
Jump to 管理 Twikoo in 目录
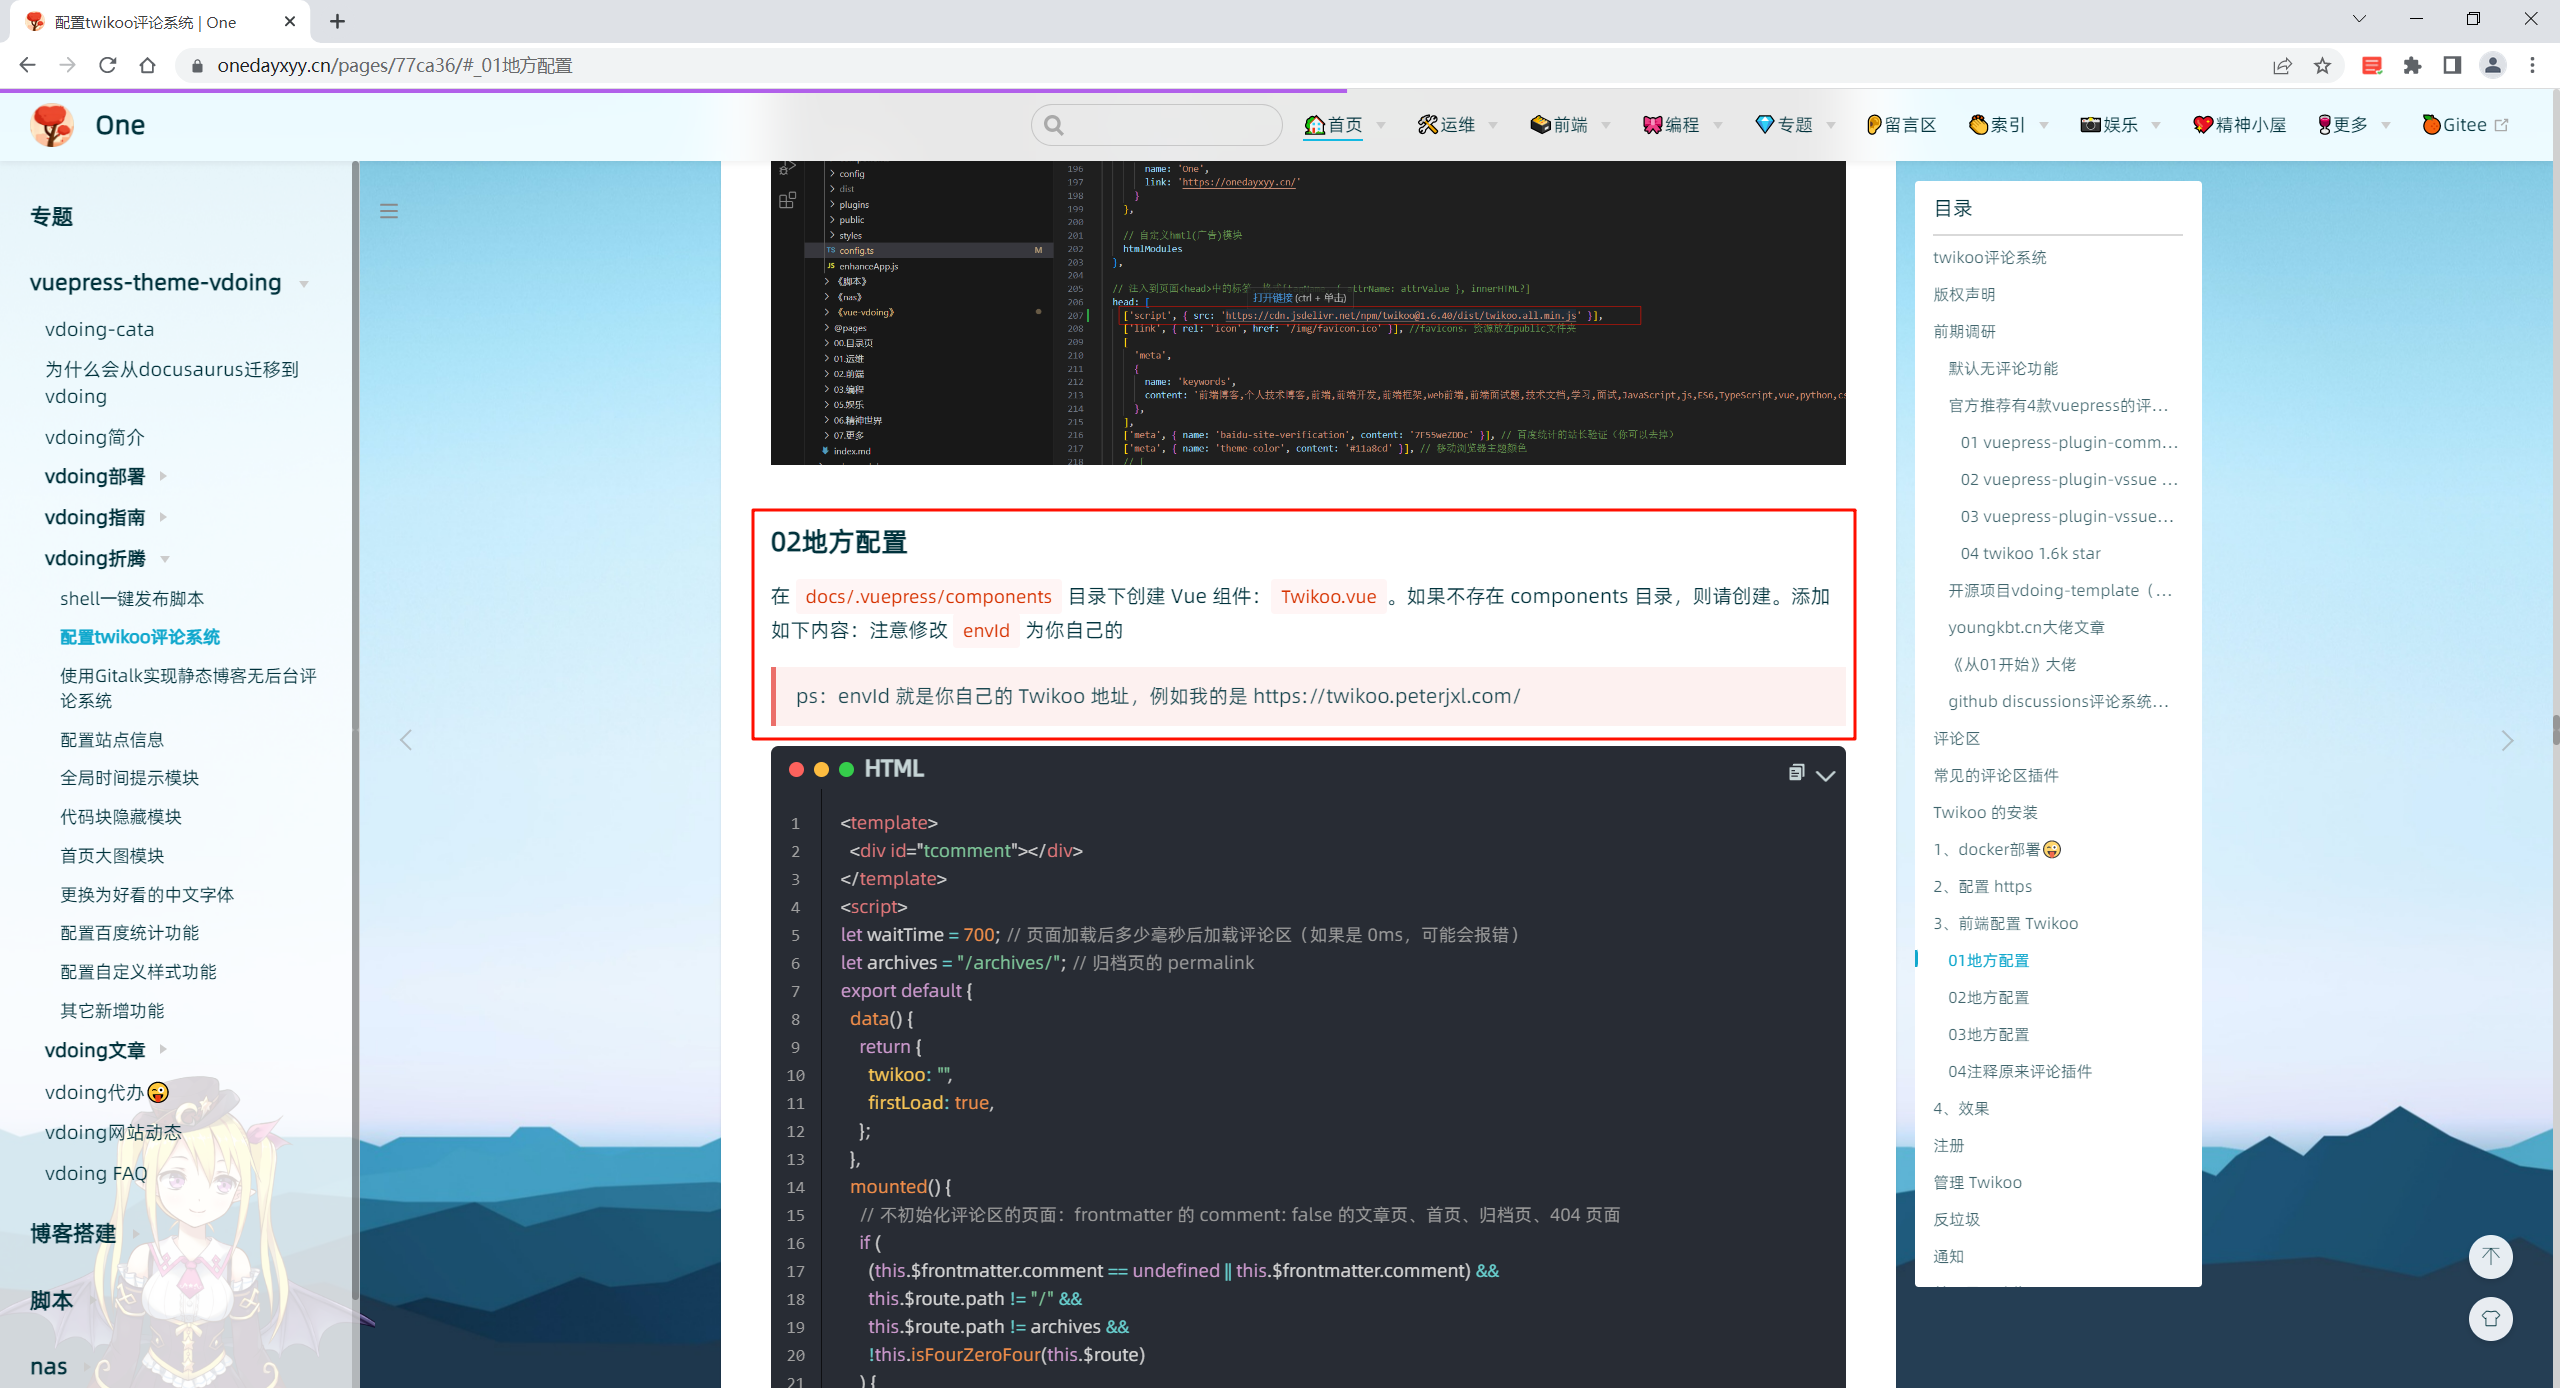[1977, 1182]
